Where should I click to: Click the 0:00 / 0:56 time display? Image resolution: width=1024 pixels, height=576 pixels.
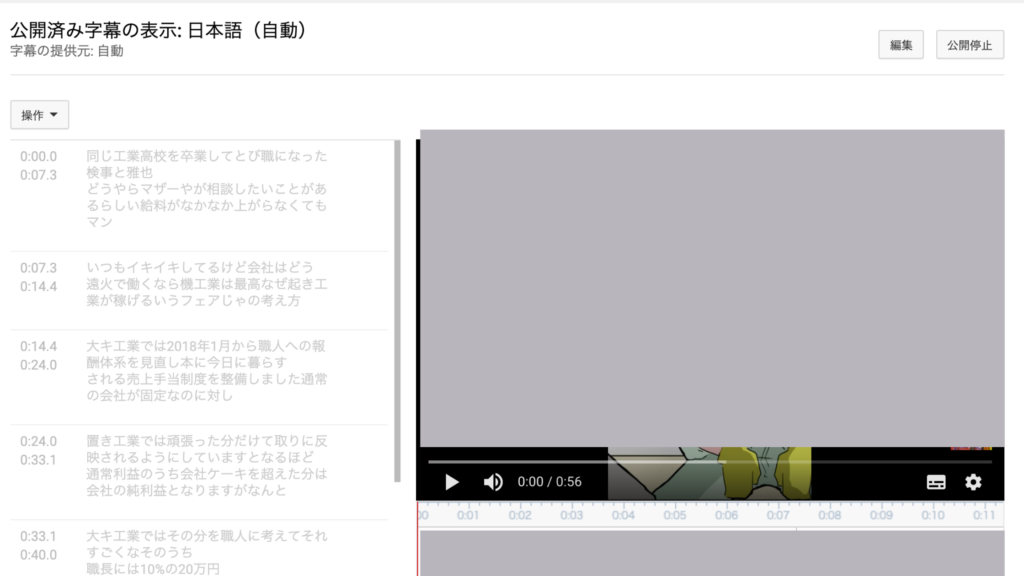click(549, 482)
